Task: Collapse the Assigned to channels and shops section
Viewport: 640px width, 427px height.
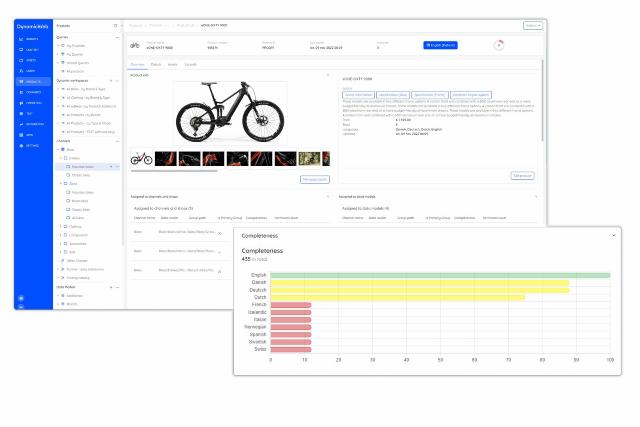Action: 327,197
